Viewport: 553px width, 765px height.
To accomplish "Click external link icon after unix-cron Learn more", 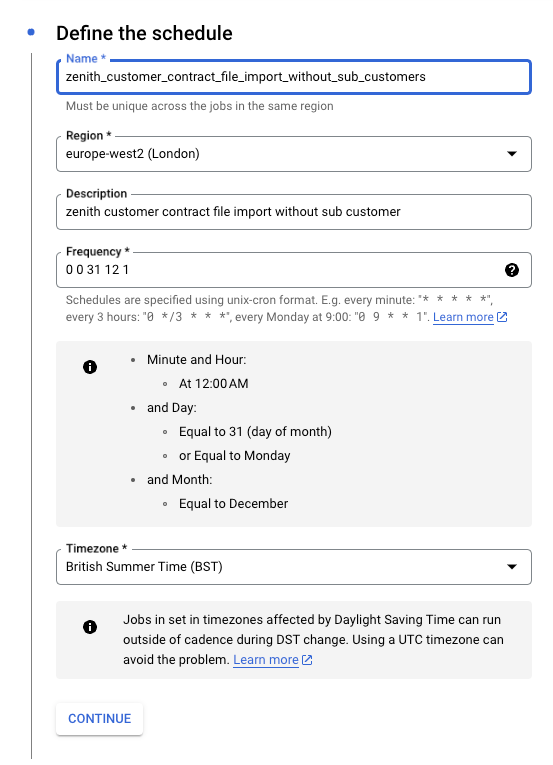I will click(x=502, y=317).
